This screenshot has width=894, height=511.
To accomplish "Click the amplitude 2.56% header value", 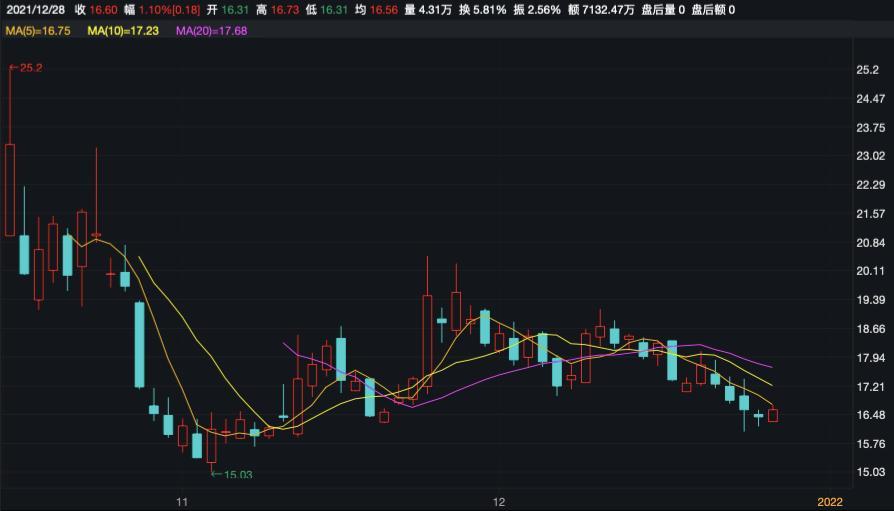I will coord(544,10).
